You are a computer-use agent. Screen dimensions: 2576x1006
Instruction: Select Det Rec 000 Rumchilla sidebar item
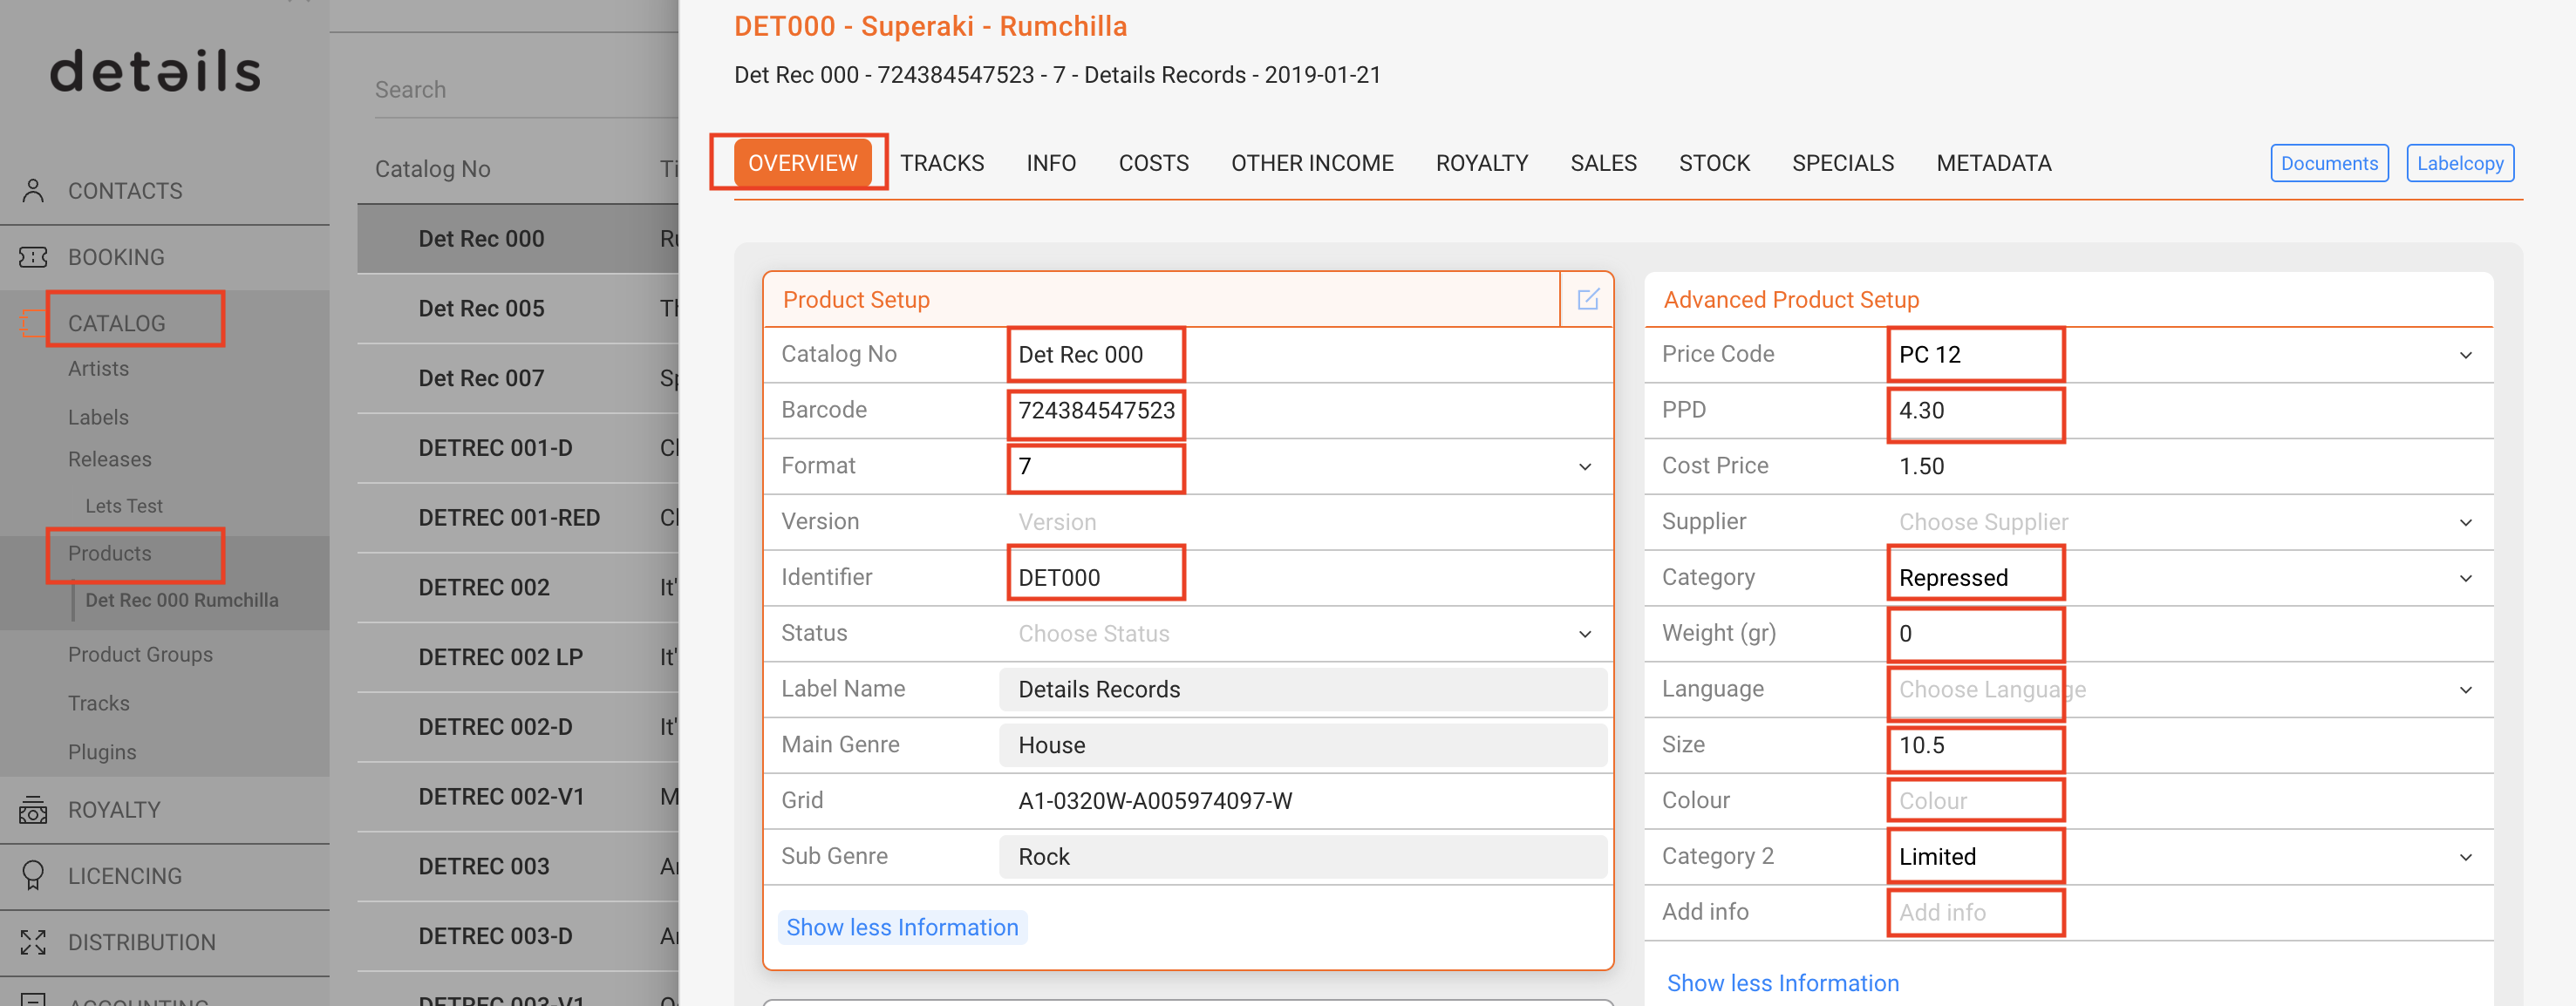182,600
